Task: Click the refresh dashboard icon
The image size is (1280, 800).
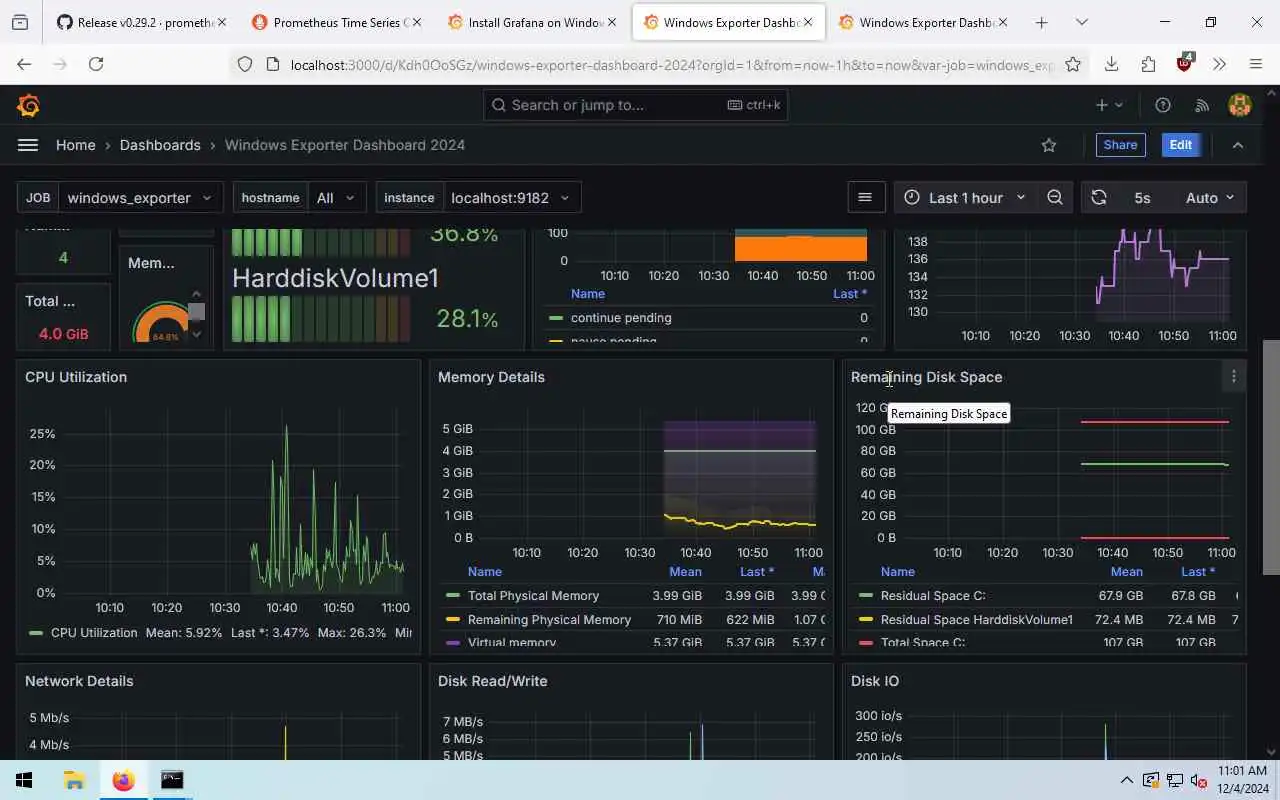Action: (1099, 198)
